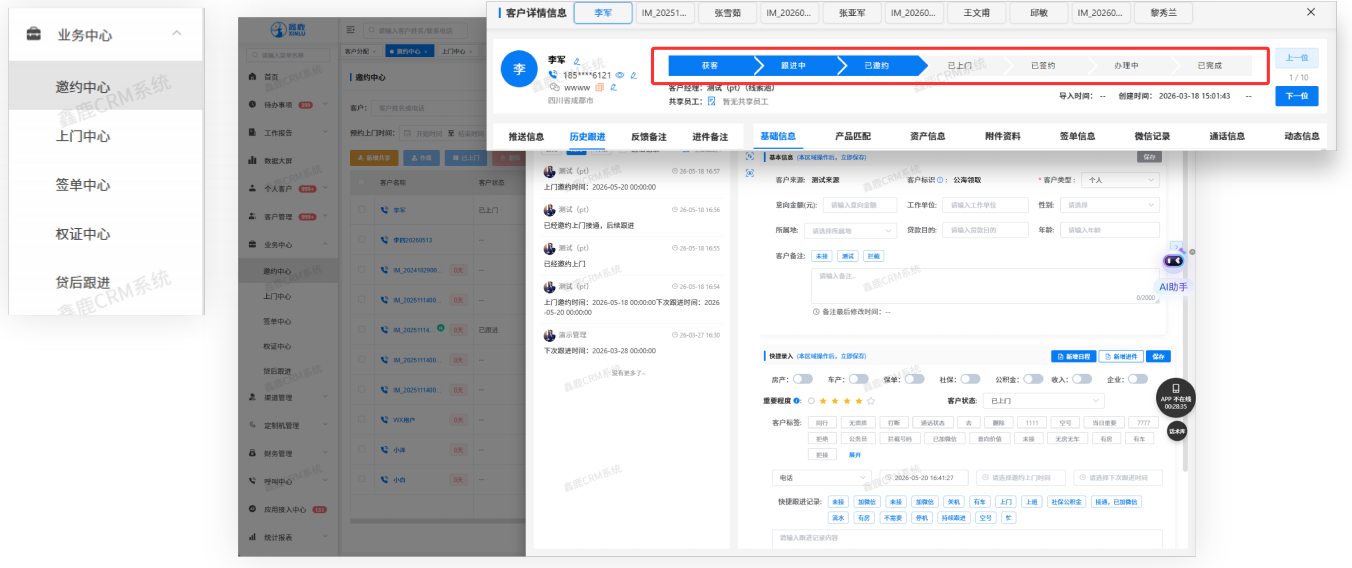Click the 统计报表 icon in sidebar
This screenshot has width=1352, height=568.
pos(252,537)
